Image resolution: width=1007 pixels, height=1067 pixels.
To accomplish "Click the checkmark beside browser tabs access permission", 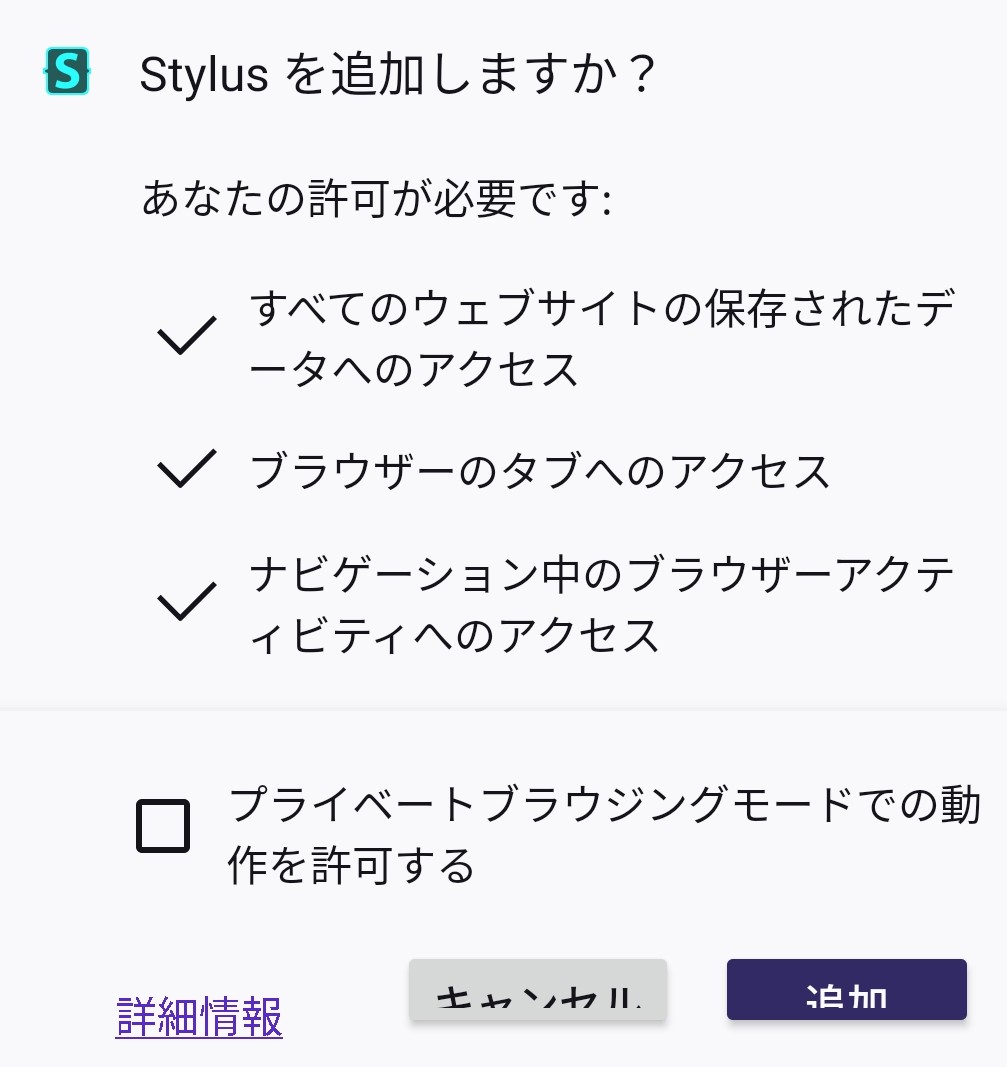I will click(x=187, y=468).
